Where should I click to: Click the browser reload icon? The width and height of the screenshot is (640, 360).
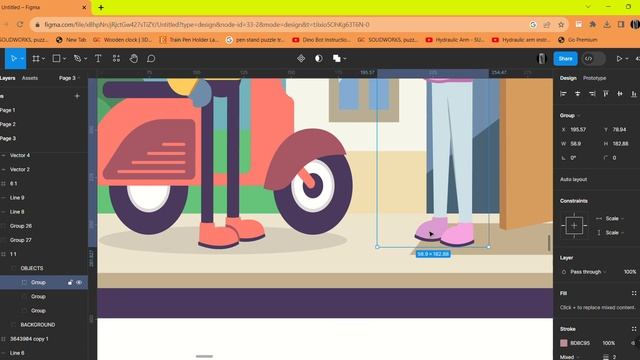[x=20, y=24]
